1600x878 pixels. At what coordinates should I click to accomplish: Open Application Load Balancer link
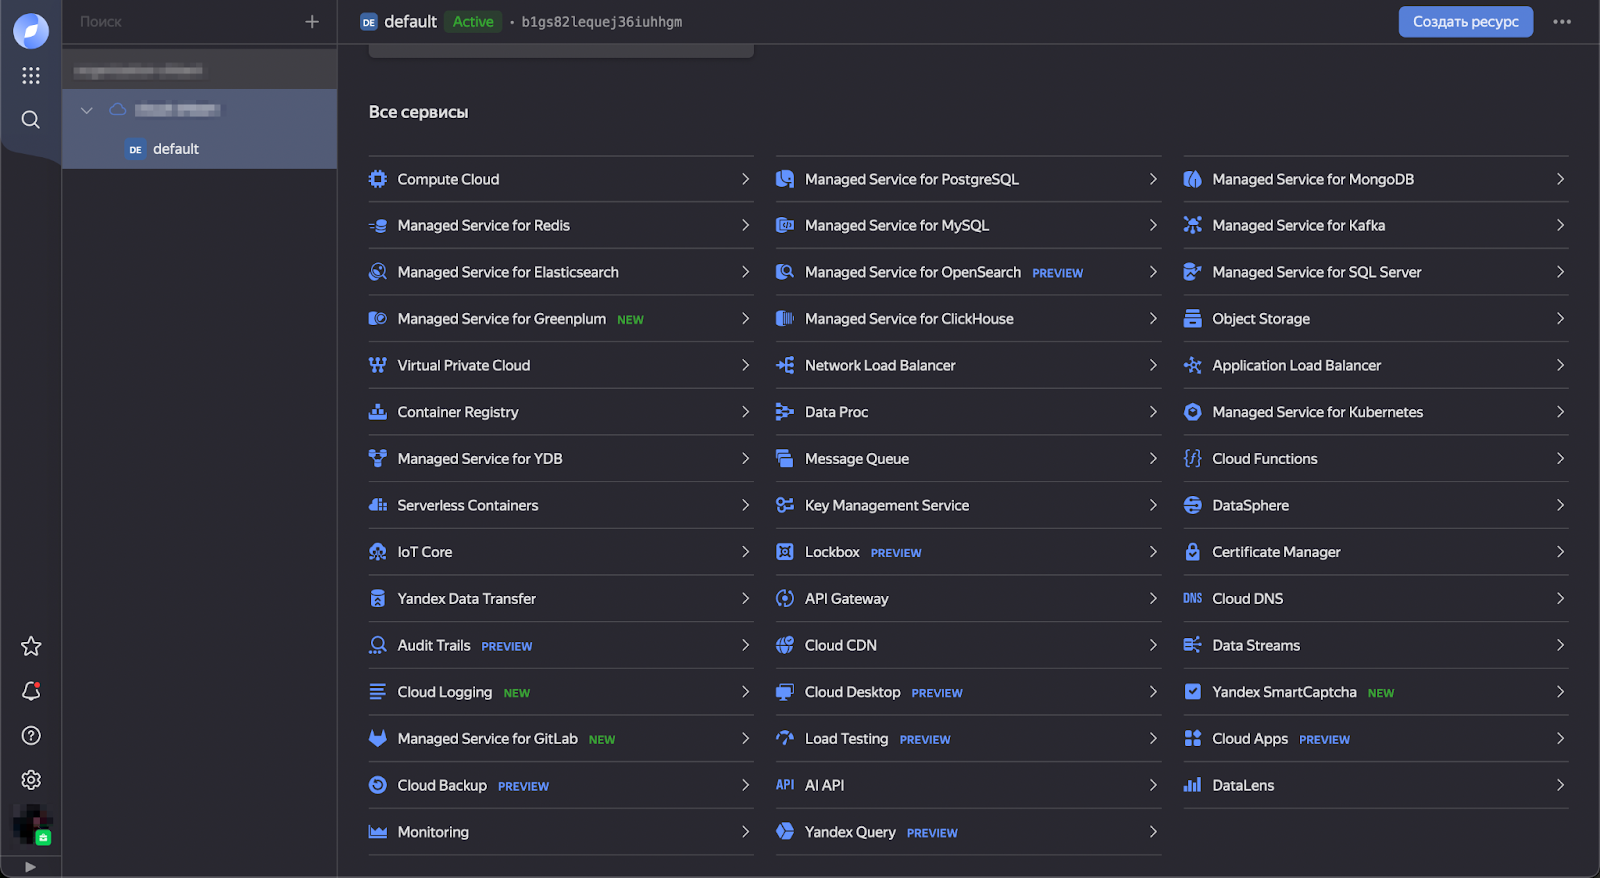coord(1296,366)
